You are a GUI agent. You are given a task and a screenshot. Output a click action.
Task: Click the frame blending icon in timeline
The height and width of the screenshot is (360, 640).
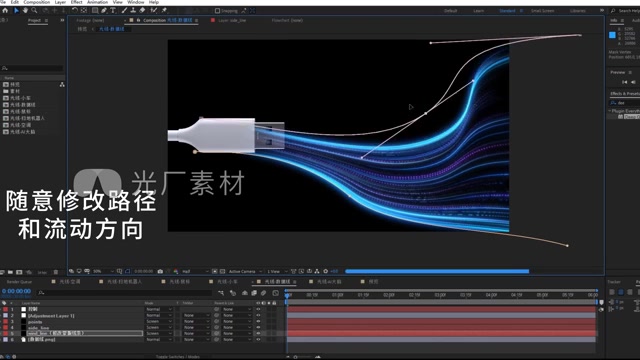[x=254, y=293]
